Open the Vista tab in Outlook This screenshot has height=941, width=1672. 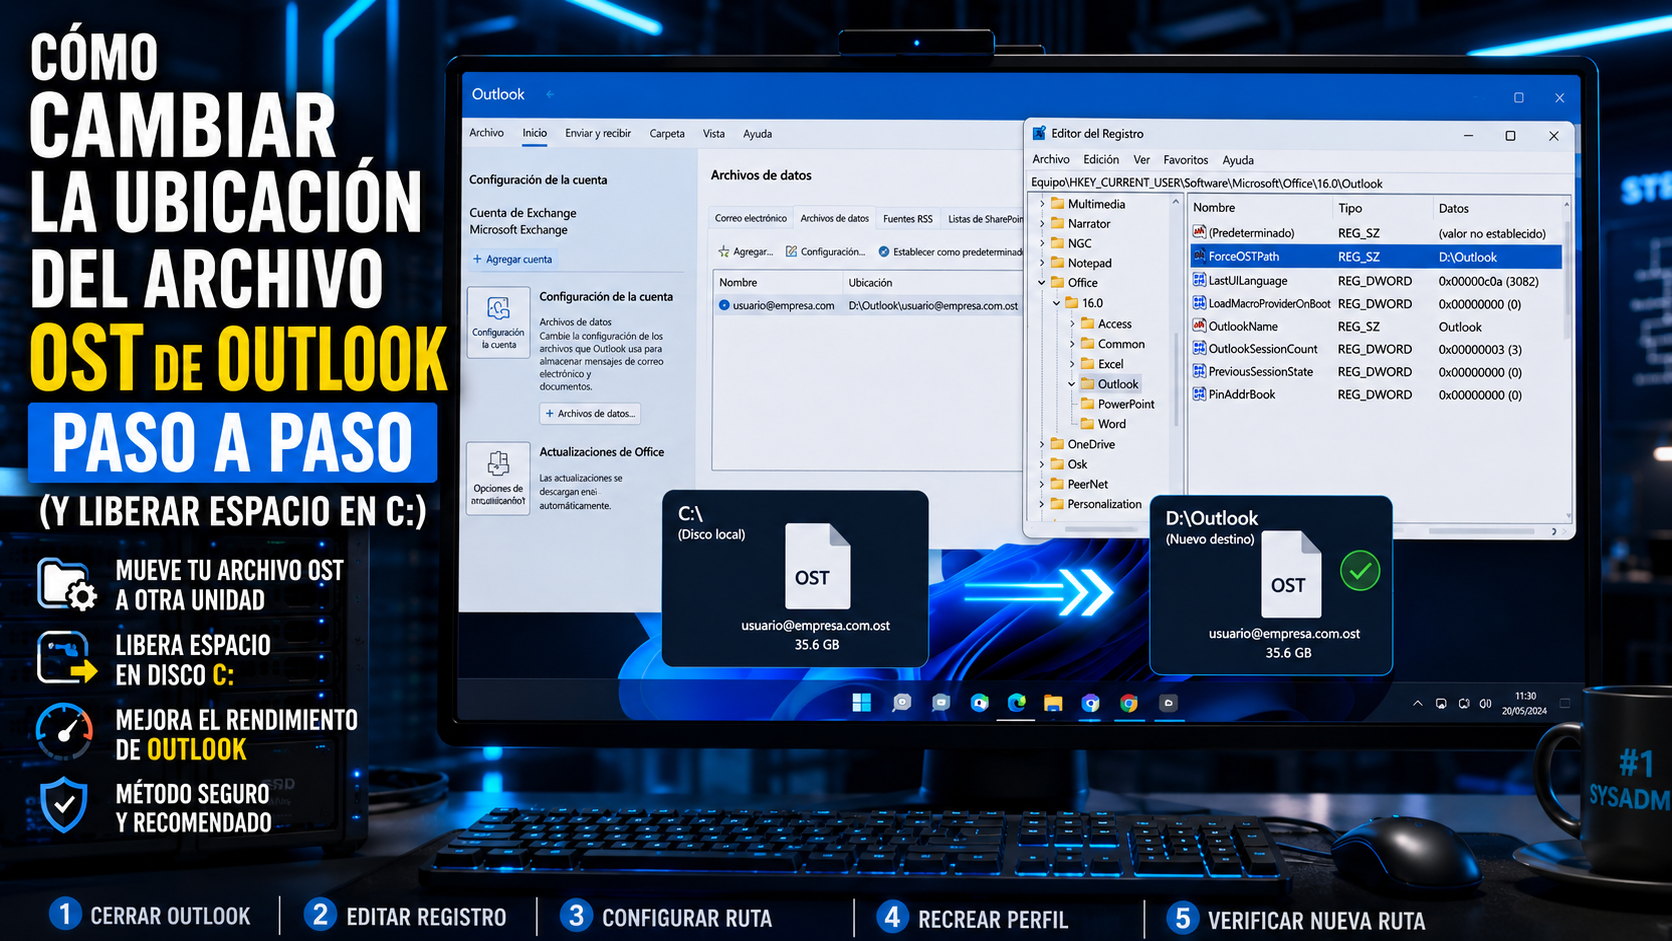714,133
